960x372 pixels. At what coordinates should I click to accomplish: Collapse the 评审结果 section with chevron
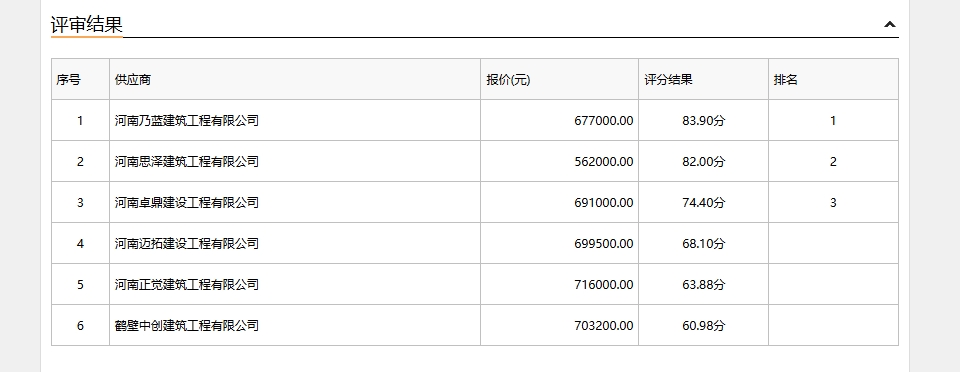coord(890,24)
